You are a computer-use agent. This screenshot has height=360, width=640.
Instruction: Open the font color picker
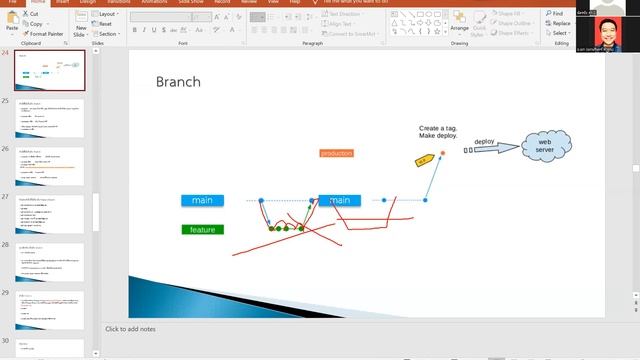233,30
